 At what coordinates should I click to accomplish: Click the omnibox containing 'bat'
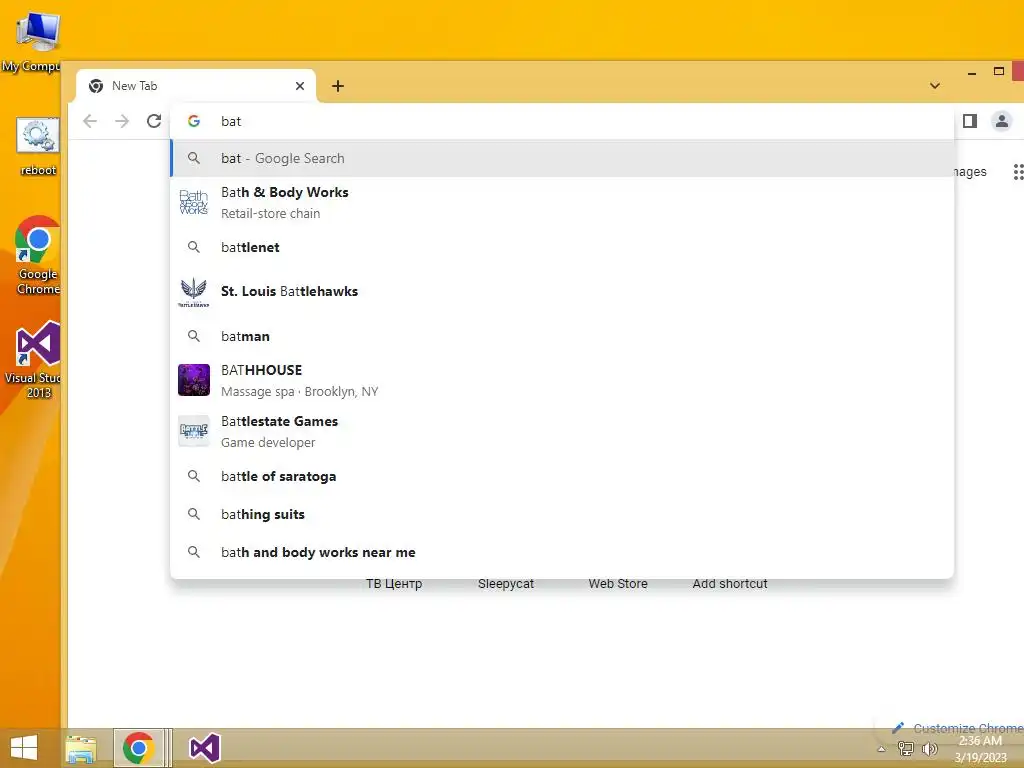tap(562, 121)
